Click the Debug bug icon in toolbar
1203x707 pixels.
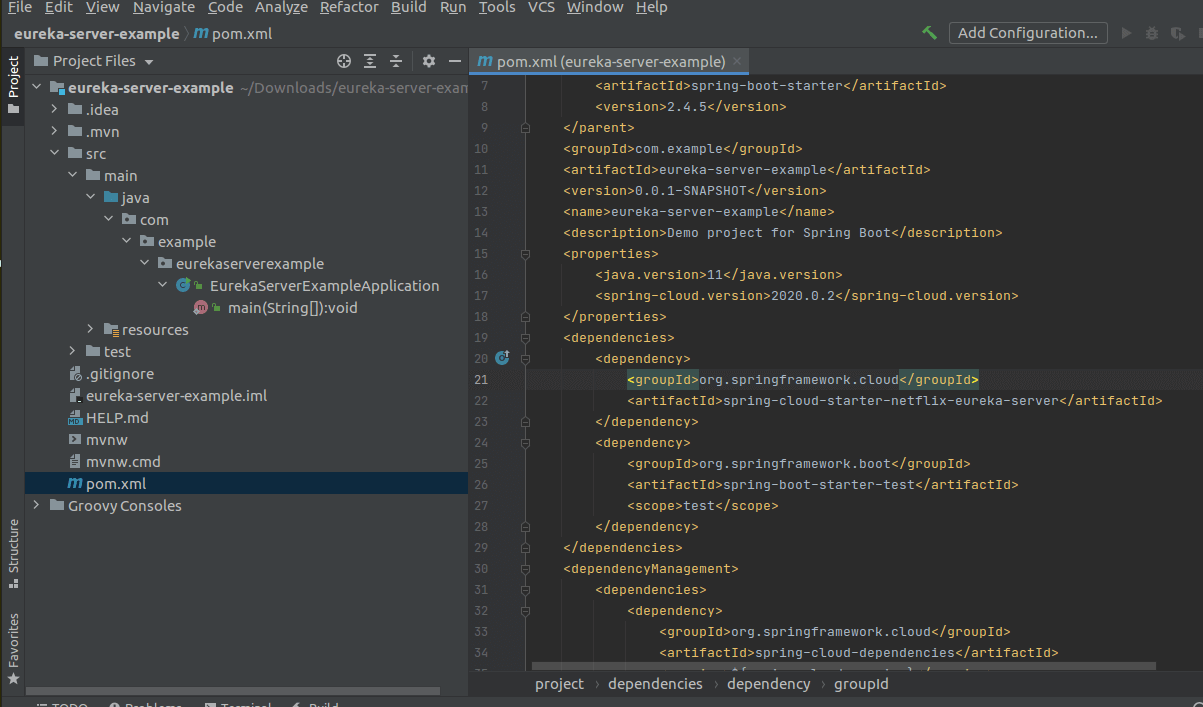[x=1151, y=33]
